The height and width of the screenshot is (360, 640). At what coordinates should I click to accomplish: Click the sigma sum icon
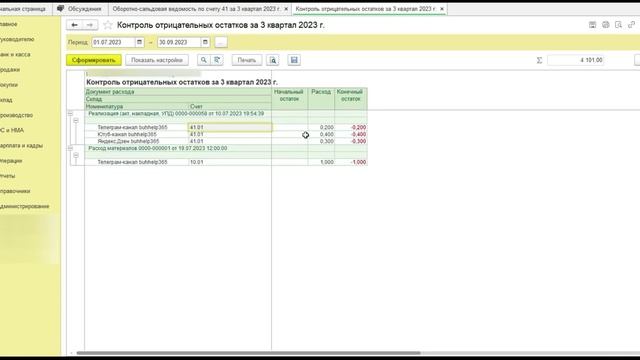tap(539, 60)
